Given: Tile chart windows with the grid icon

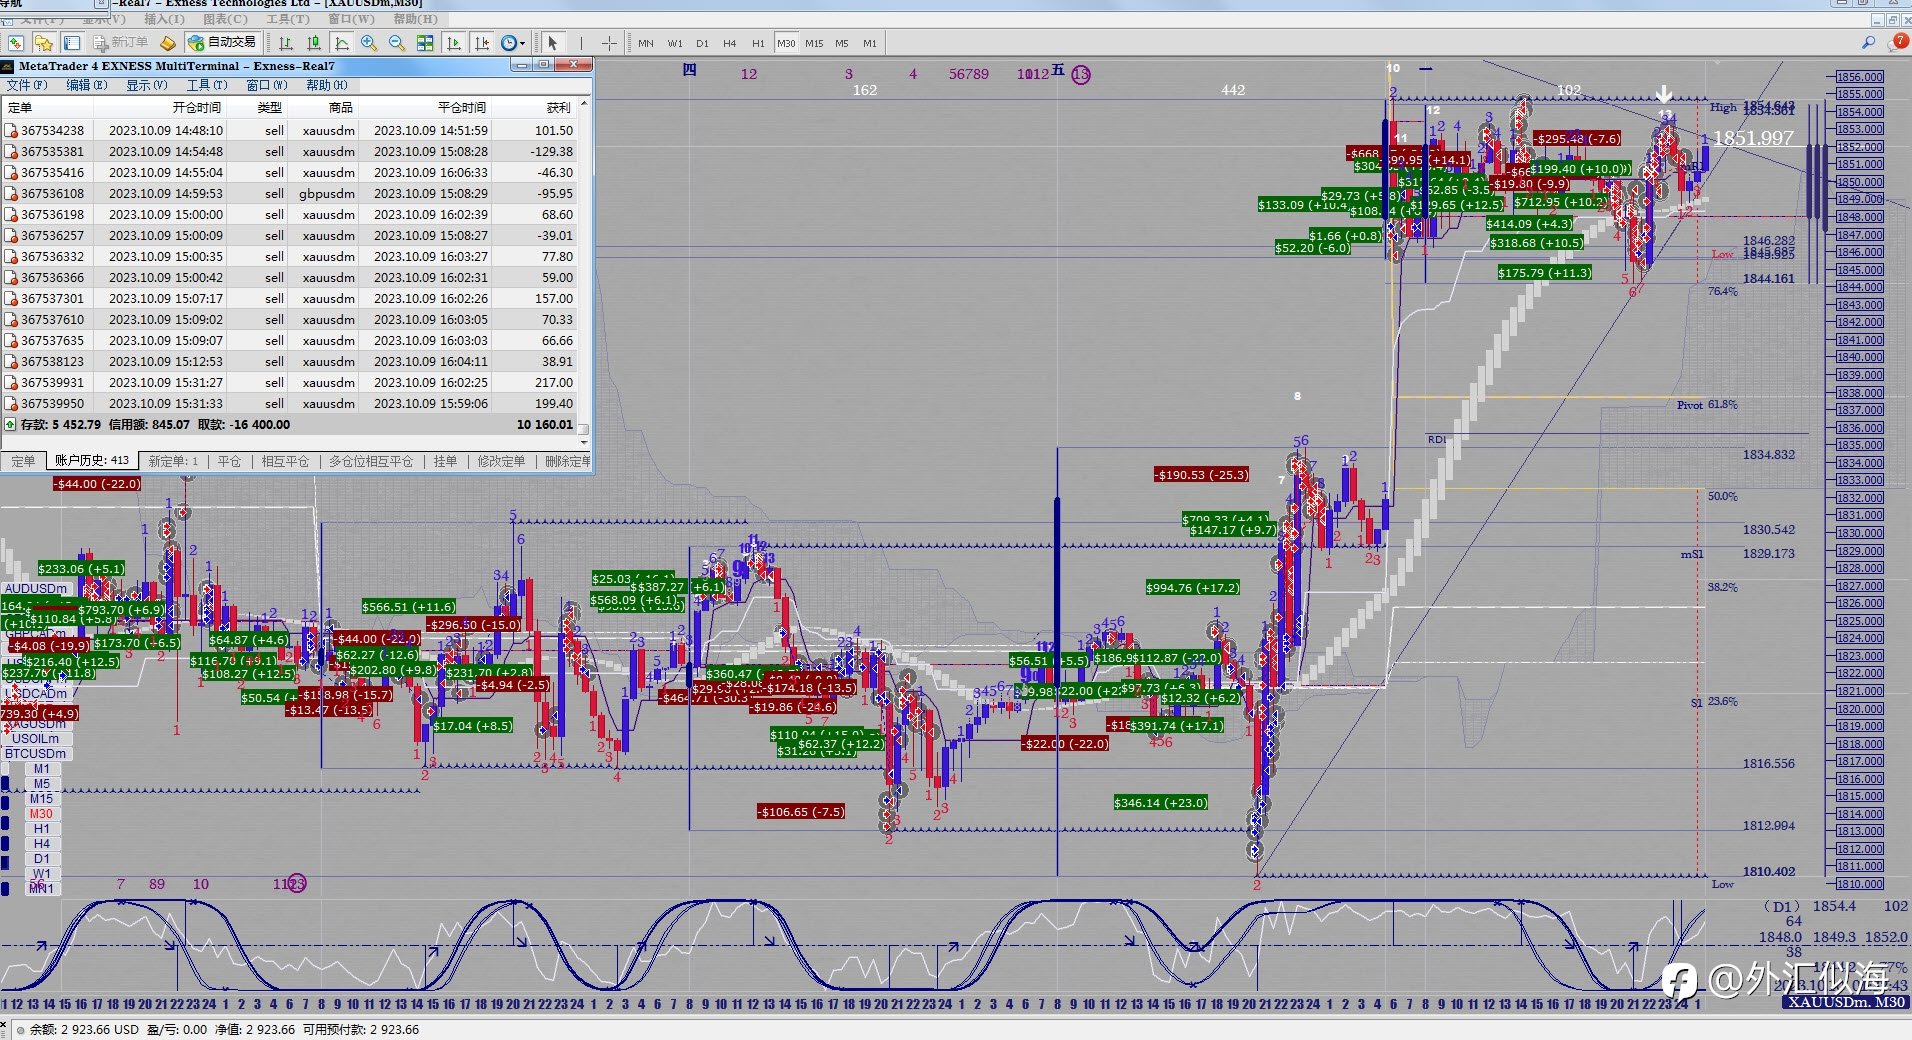Looking at the screenshot, I should click(425, 43).
